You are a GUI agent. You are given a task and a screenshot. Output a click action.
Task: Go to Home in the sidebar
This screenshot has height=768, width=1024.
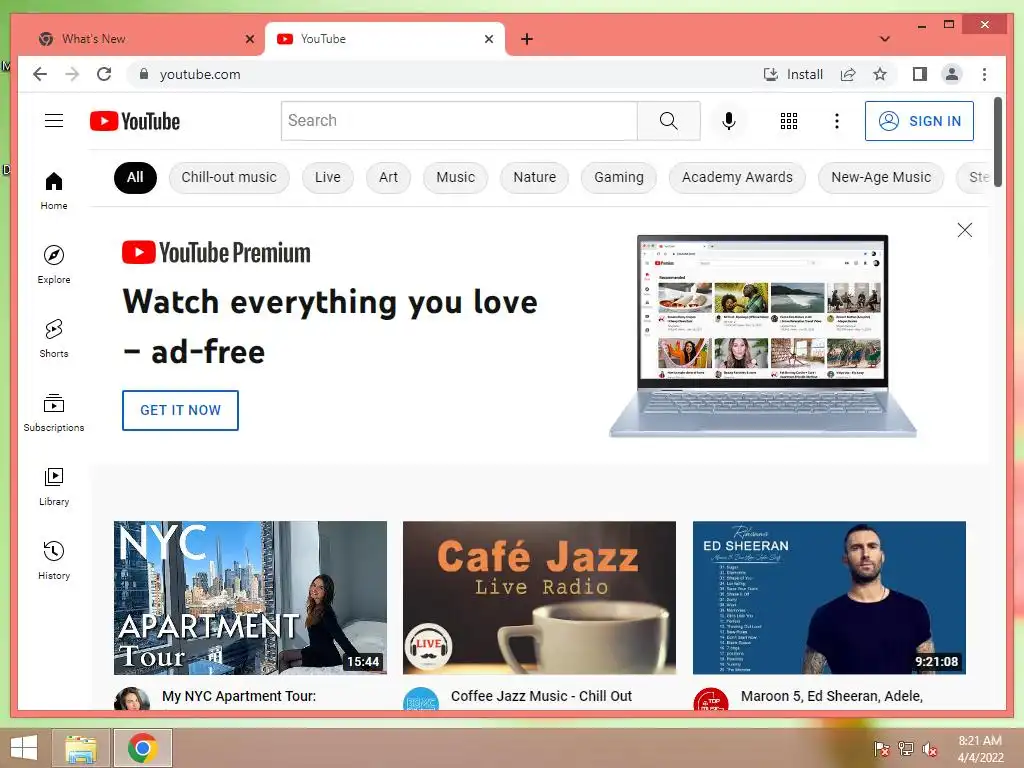(x=54, y=191)
